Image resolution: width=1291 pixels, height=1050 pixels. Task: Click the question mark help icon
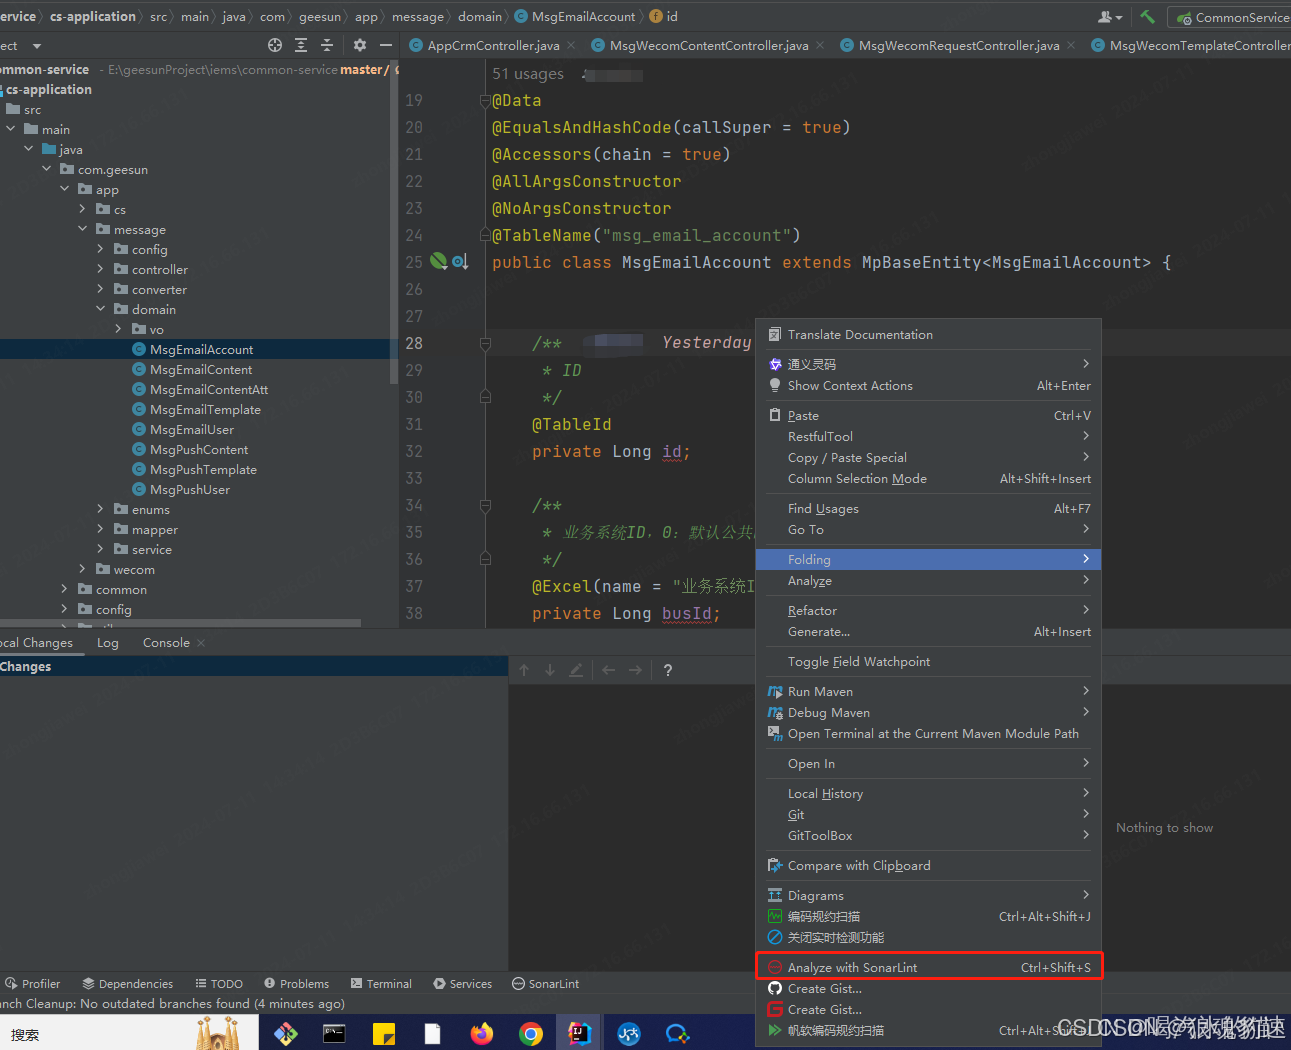(668, 670)
